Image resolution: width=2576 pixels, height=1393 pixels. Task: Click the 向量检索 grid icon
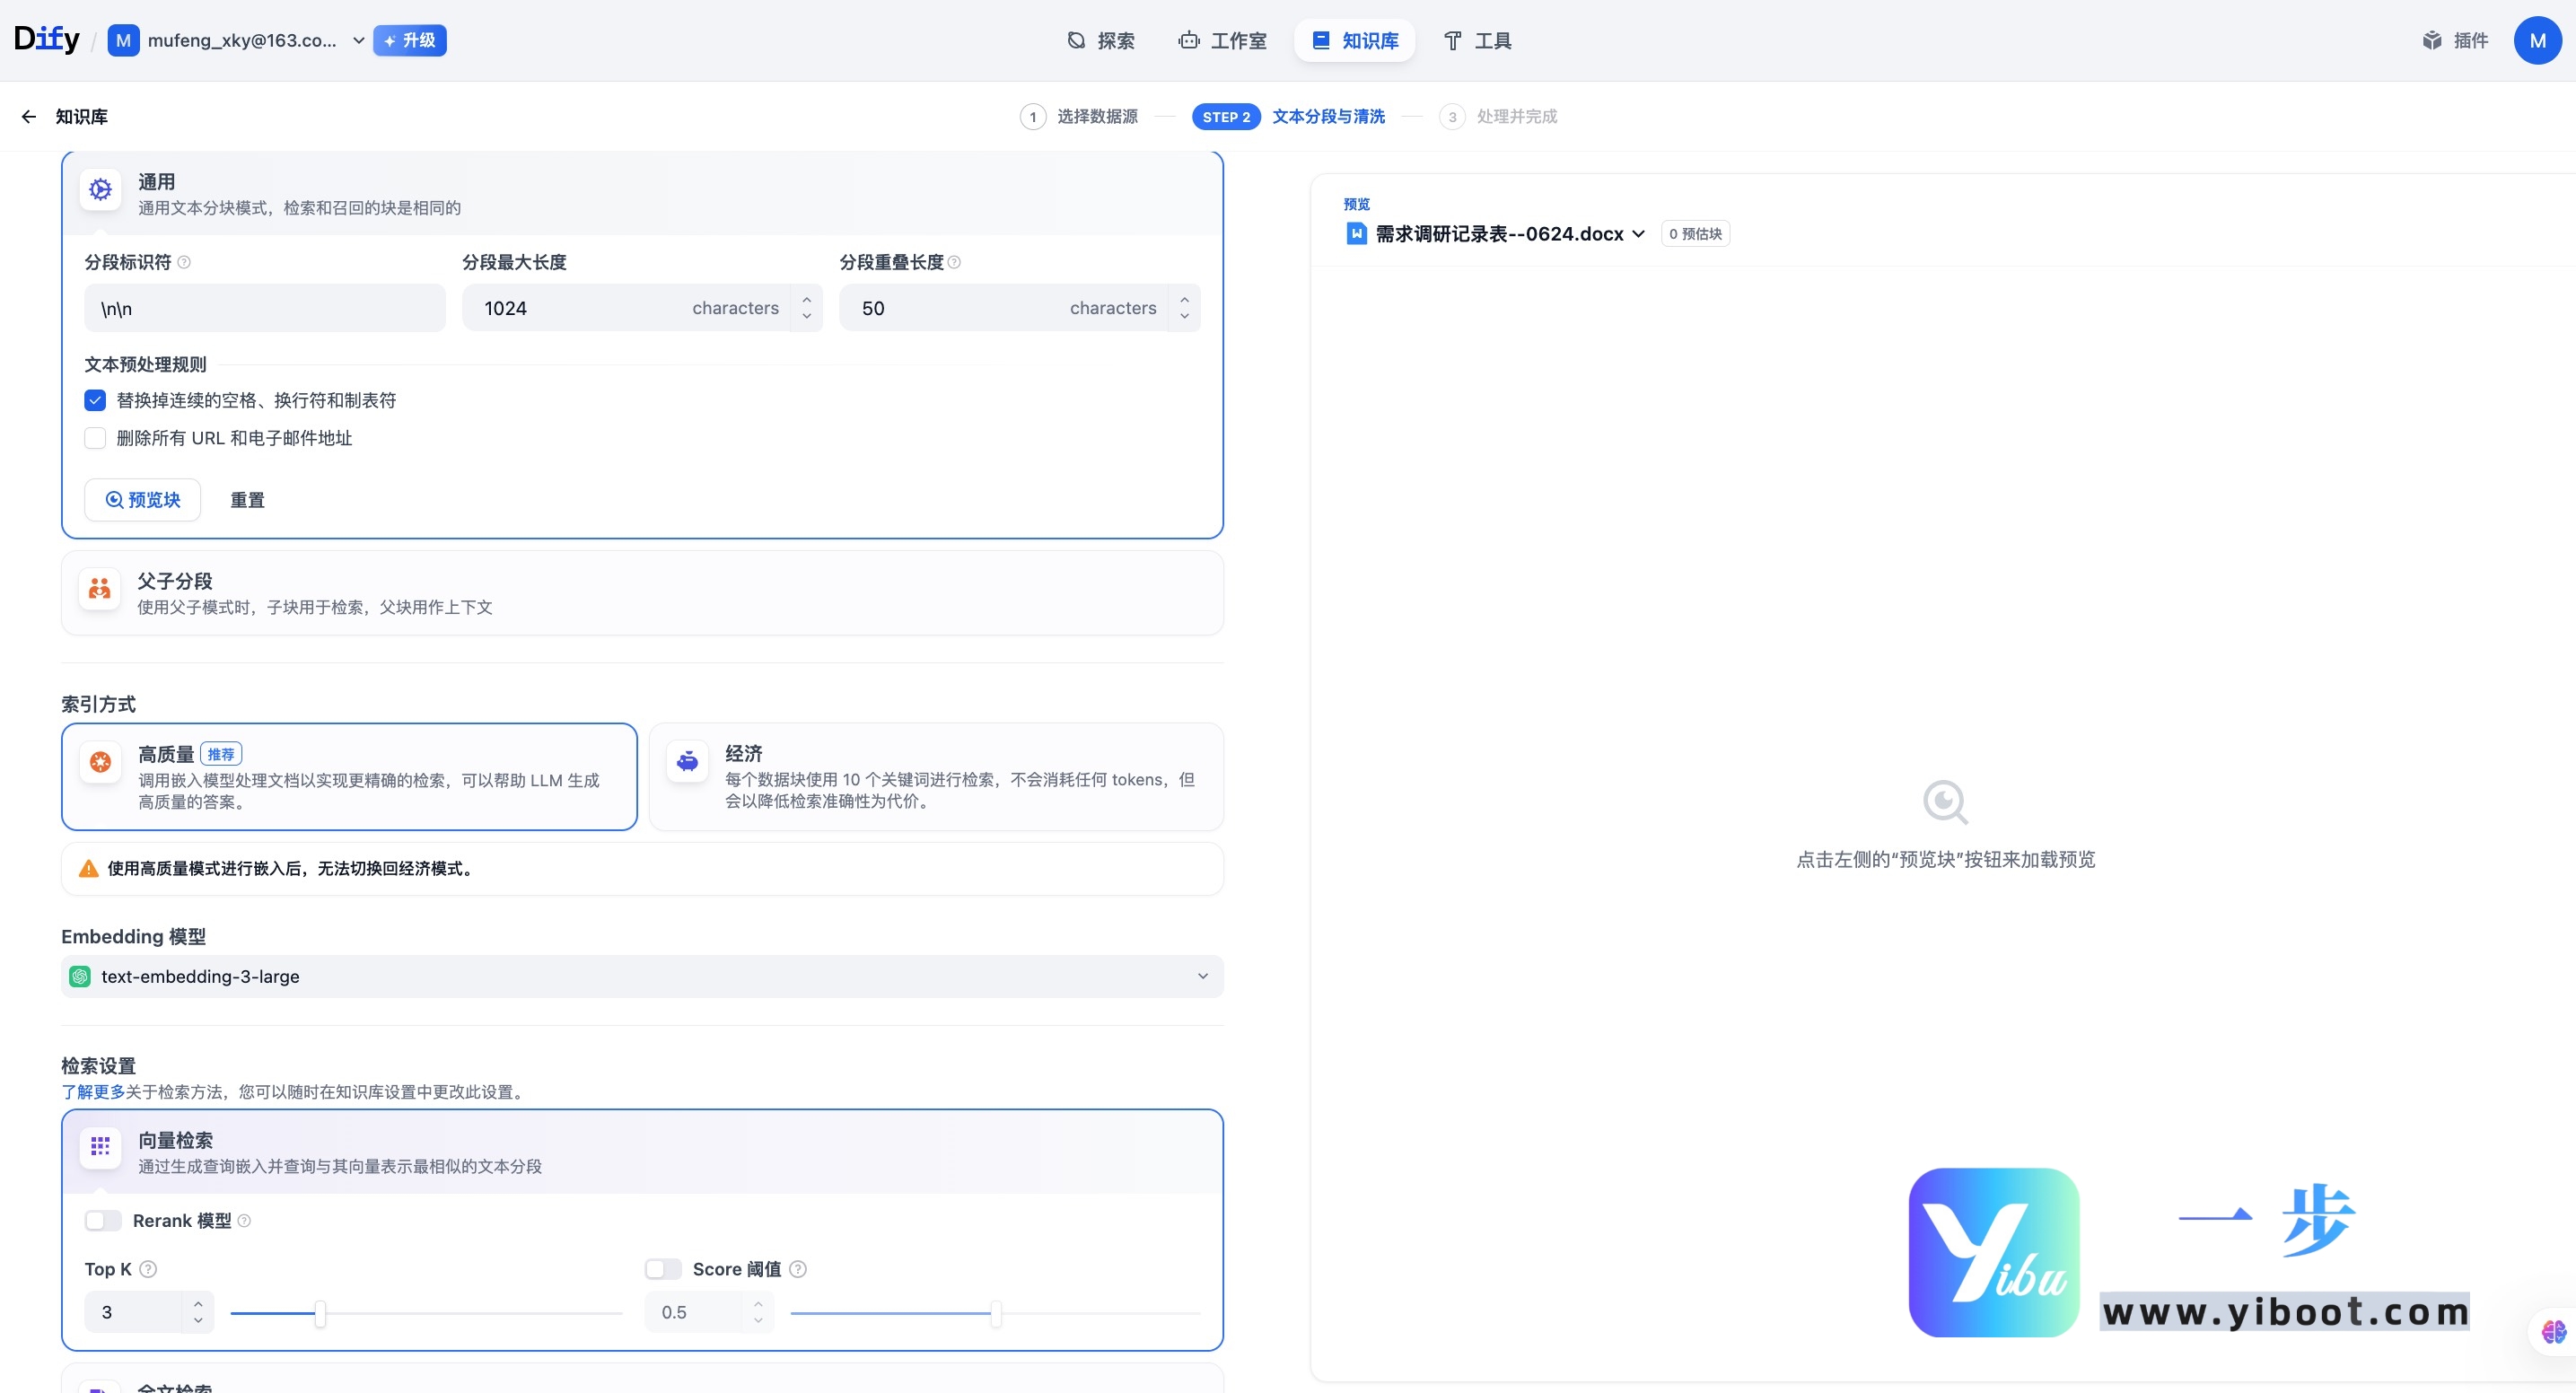100,1148
